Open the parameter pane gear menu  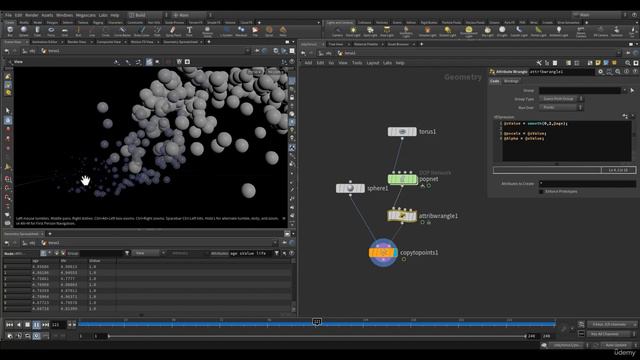coord(600,71)
